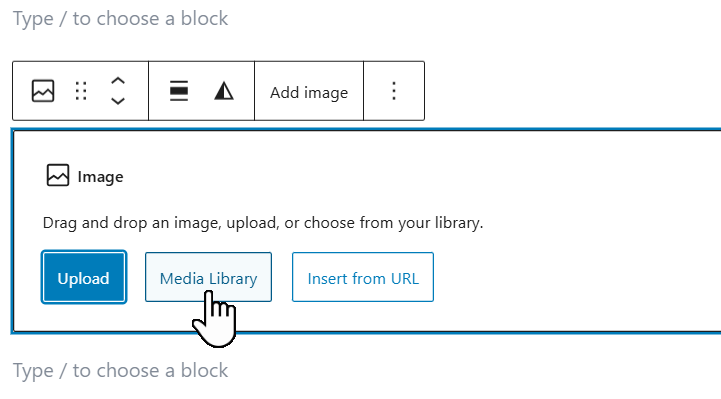Click the drag and drop instruction text
Viewport: 721px width, 399px height.
tap(263, 223)
